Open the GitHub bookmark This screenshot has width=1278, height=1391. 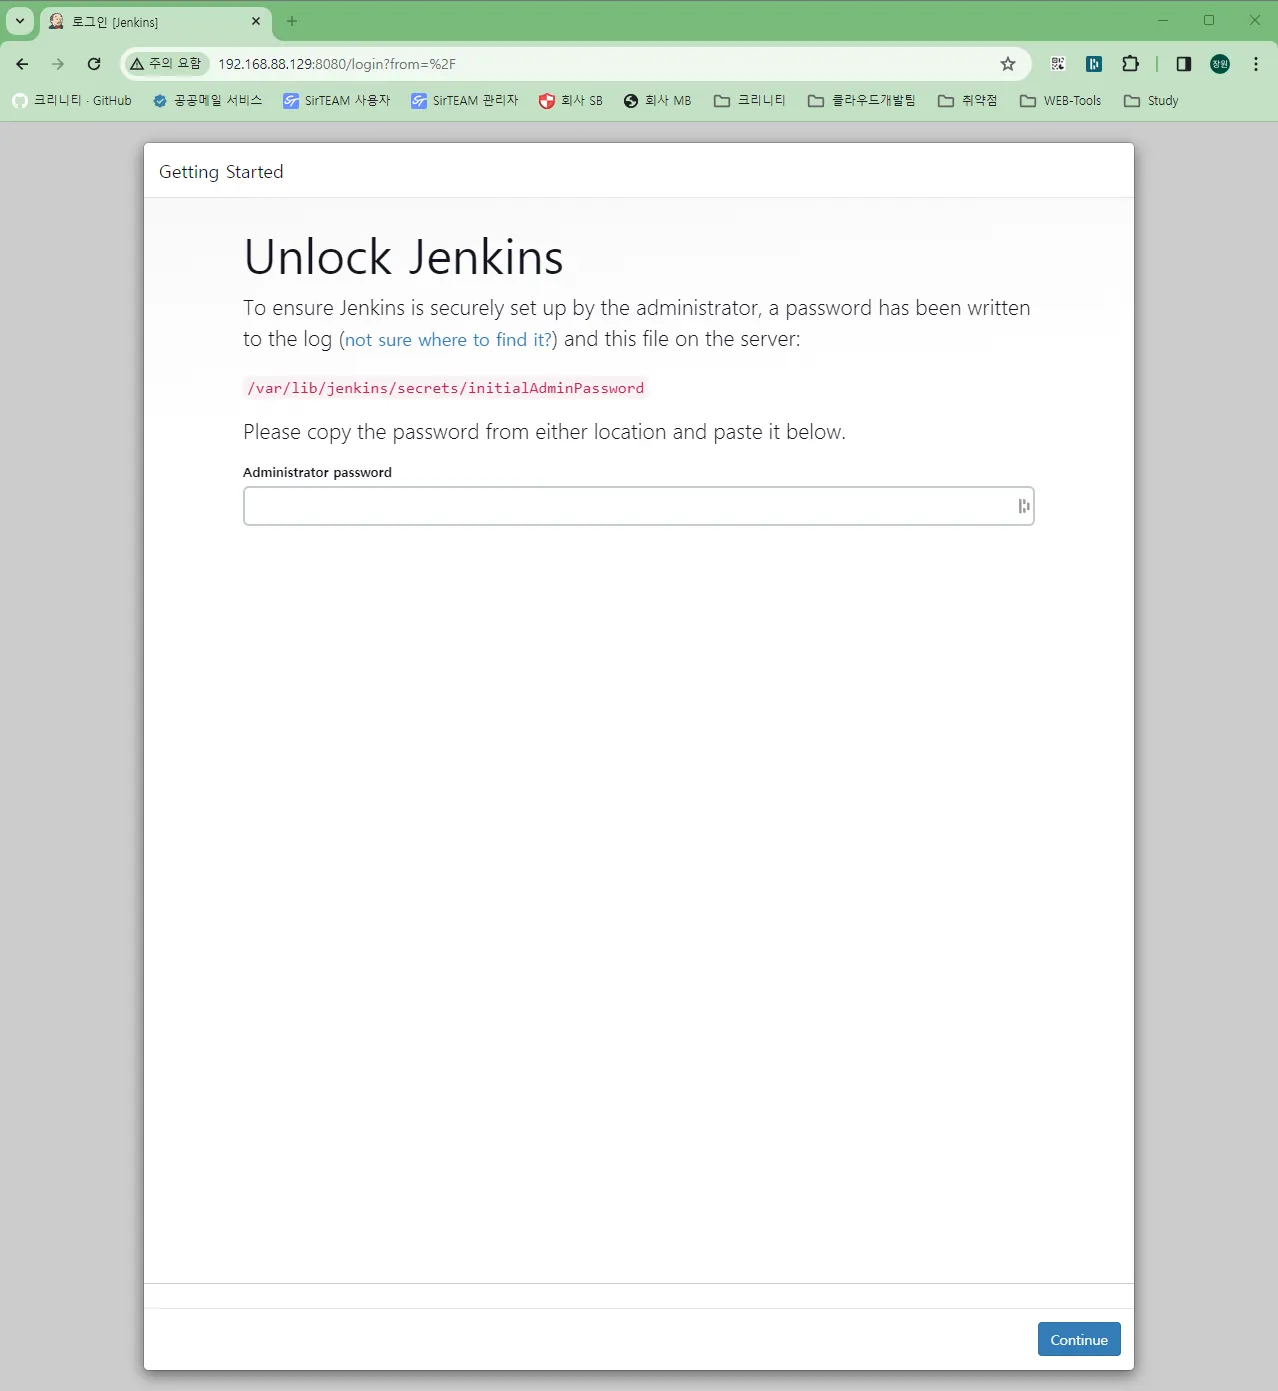coord(73,101)
